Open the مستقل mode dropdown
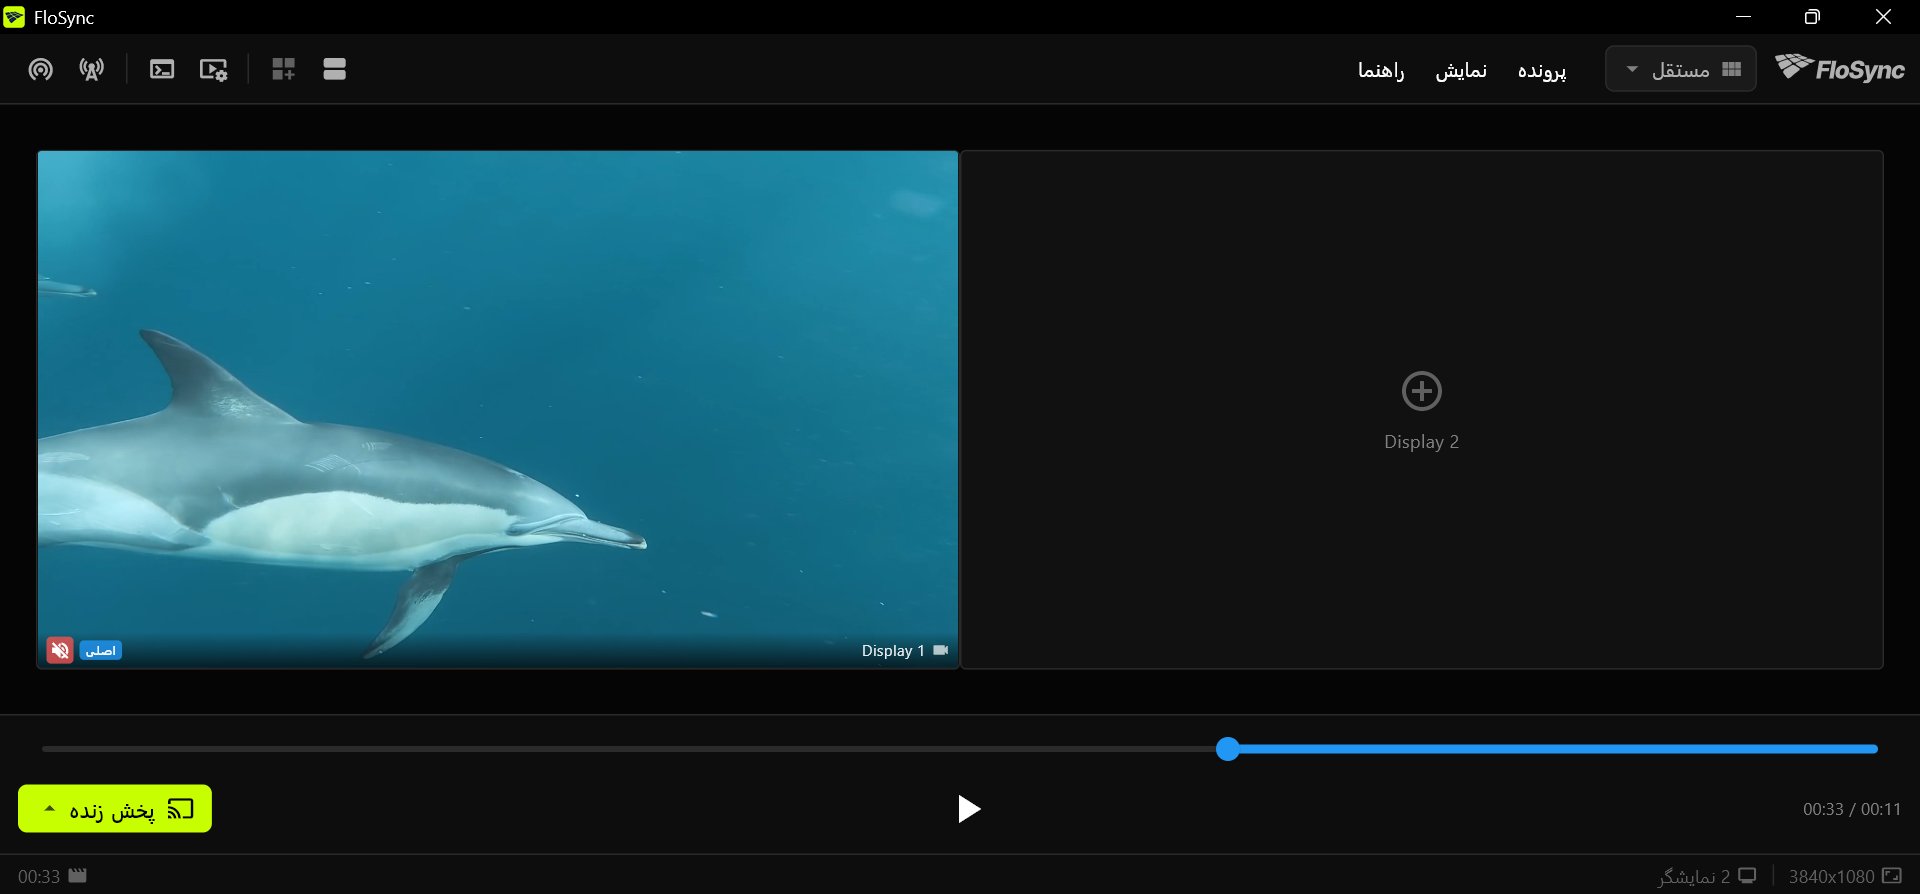 [x=1680, y=69]
